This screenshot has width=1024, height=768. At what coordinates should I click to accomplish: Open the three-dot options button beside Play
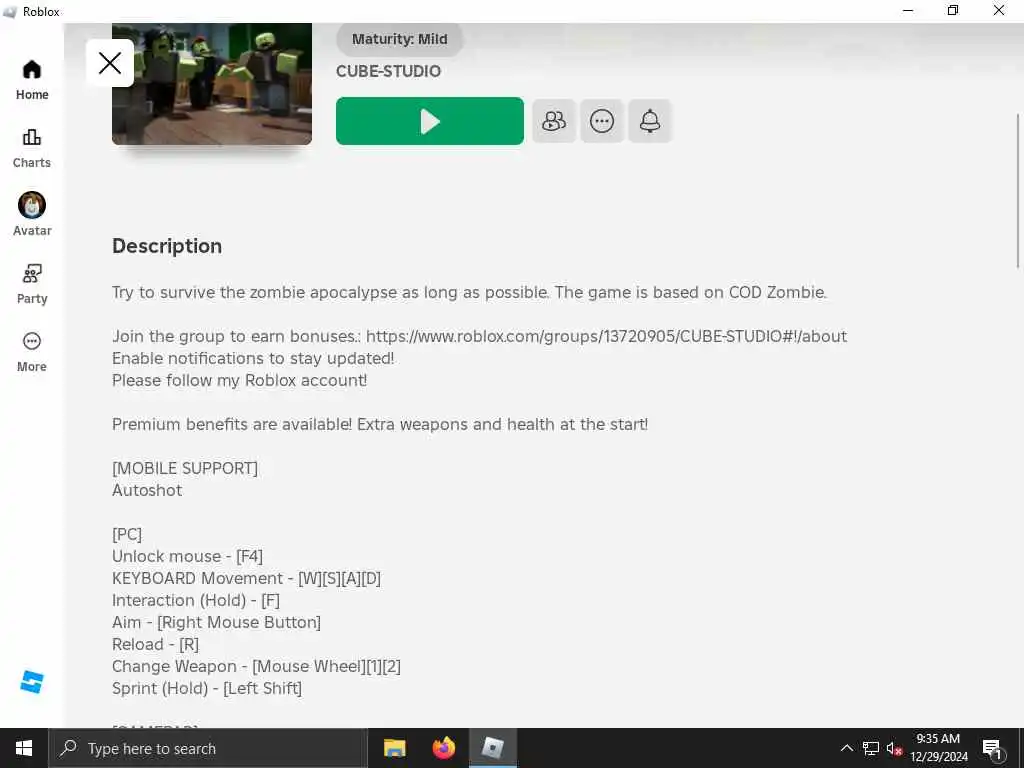601,121
